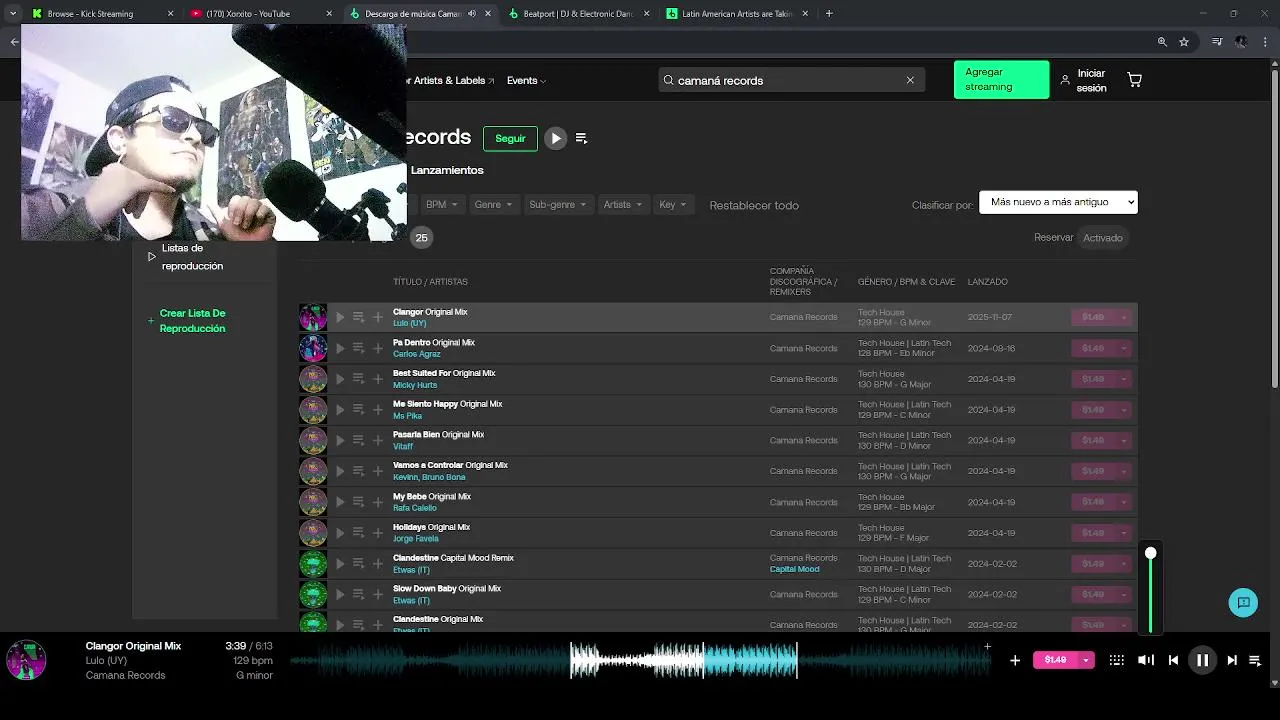
Task: Queue the Pa Dentro track
Action: (358, 348)
